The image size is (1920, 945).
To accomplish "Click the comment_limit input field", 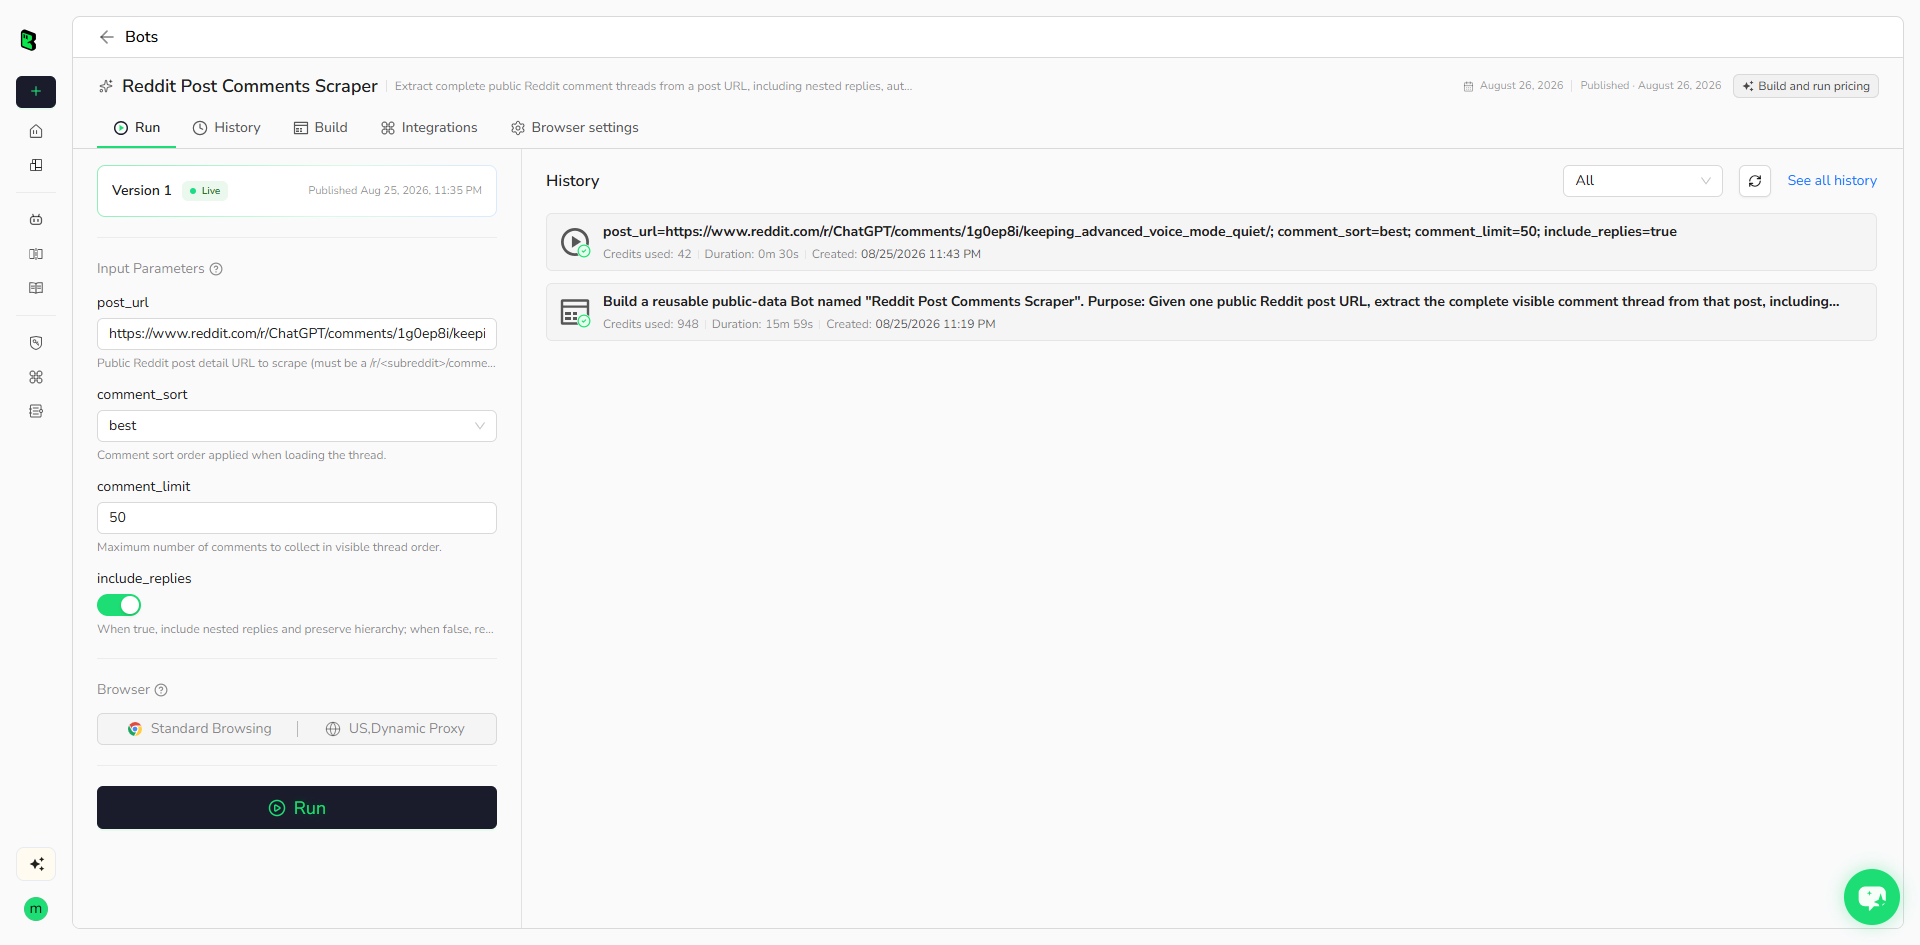I will pos(297,518).
